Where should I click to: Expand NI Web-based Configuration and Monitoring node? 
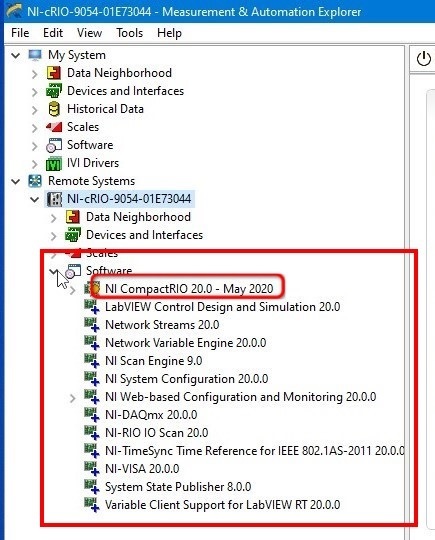pyautogui.click(x=72, y=398)
